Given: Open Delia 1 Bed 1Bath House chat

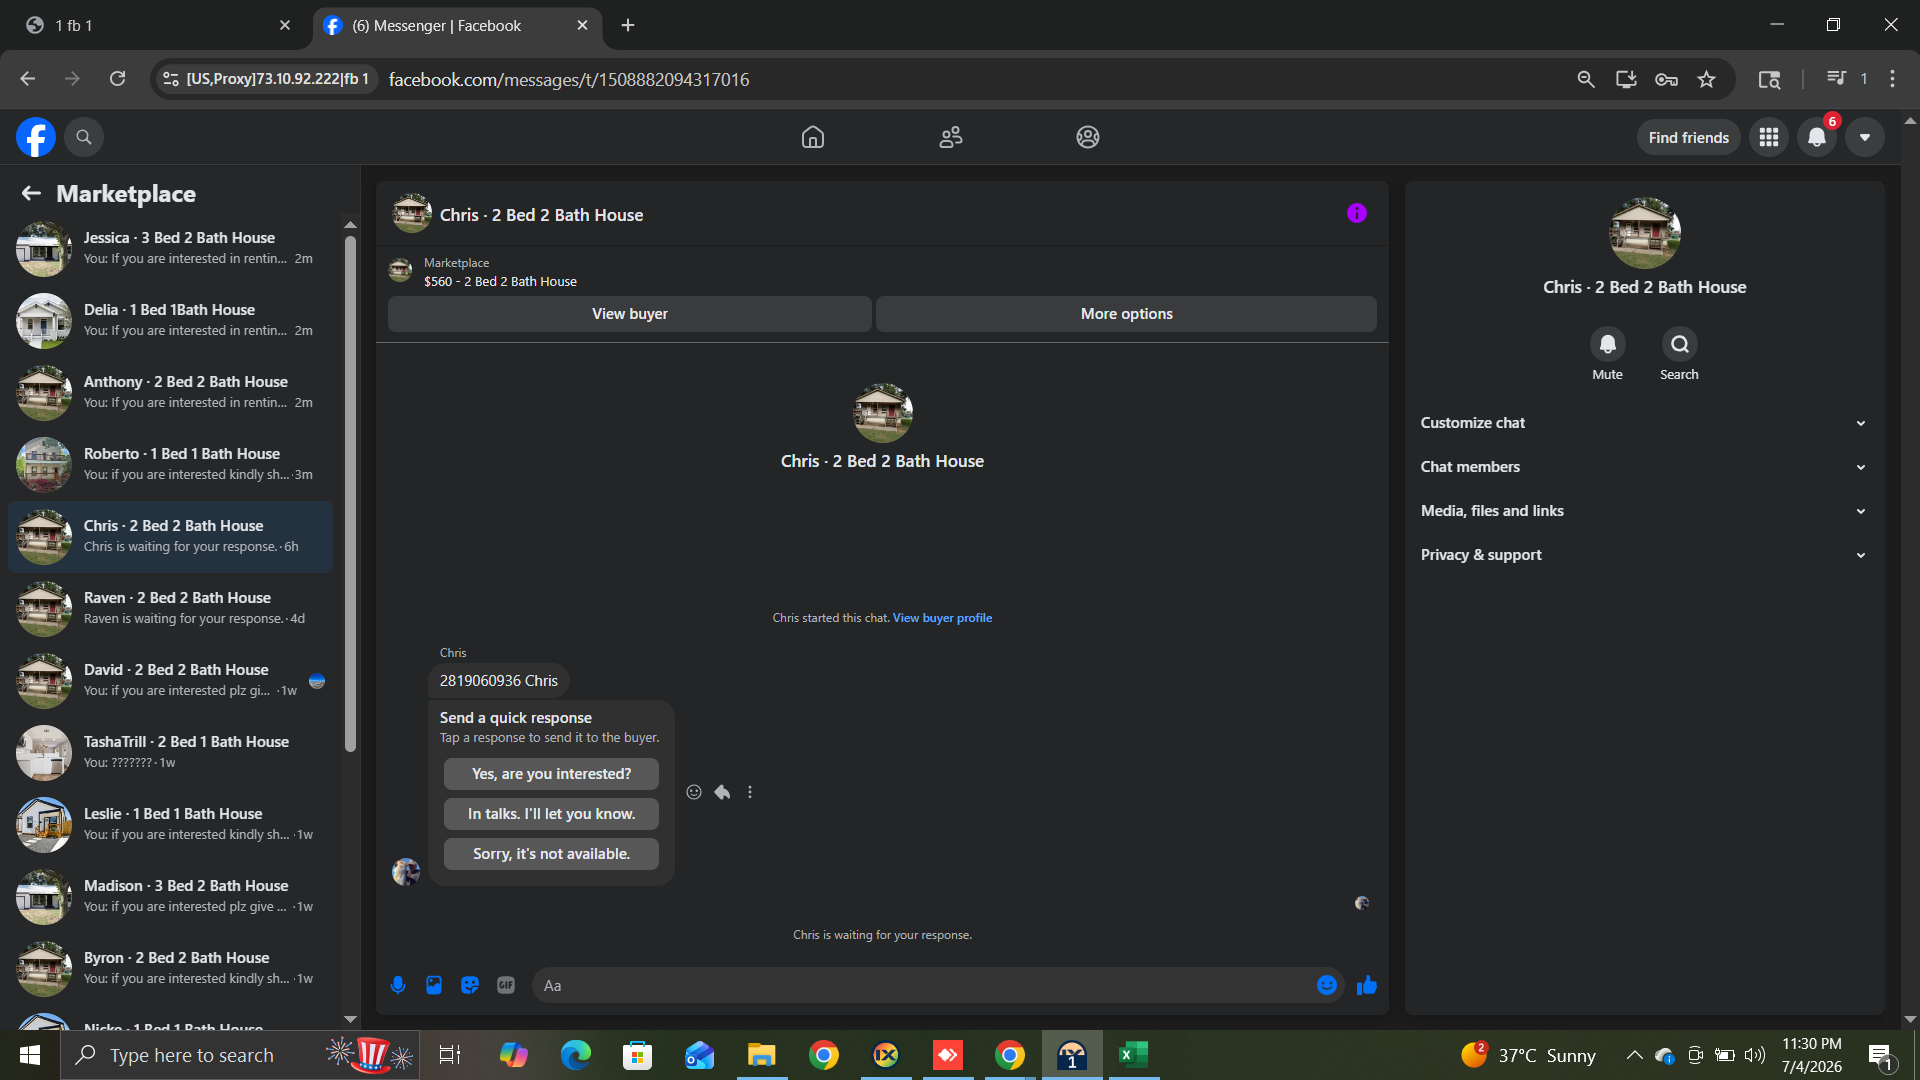Looking at the screenshot, I should click(x=170, y=320).
